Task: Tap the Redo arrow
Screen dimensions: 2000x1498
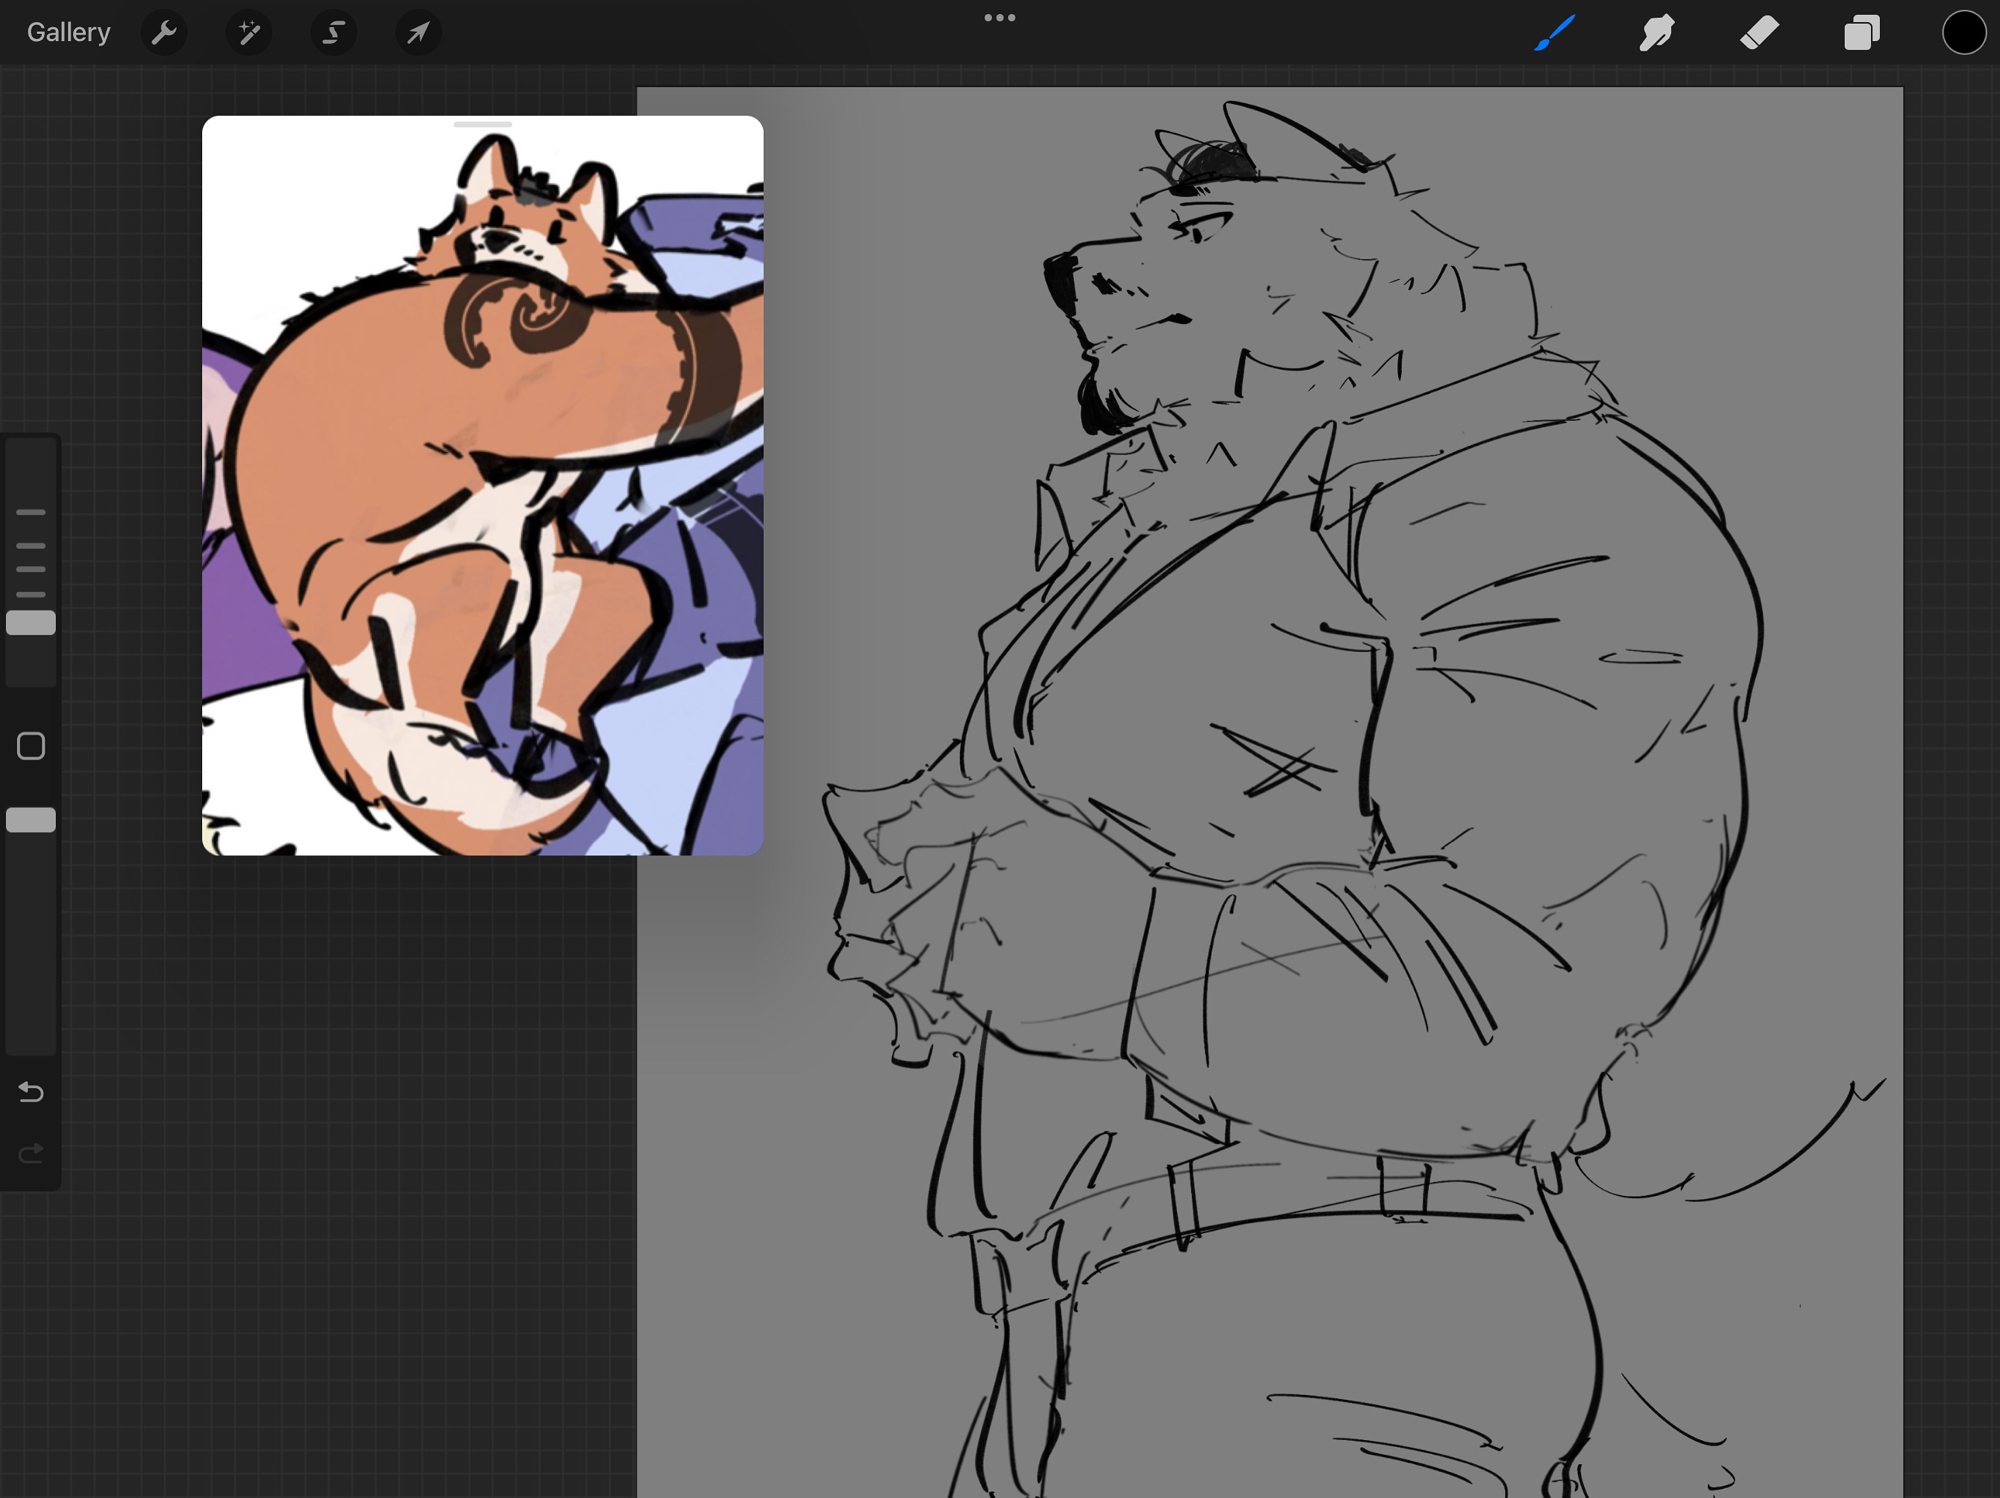Action: click(x=31, y=1154)
